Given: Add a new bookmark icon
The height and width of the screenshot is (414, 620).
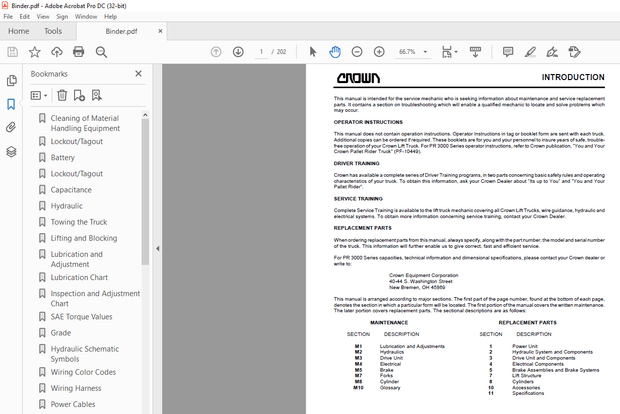Looking at the screenshot, I should pos(79,95).
